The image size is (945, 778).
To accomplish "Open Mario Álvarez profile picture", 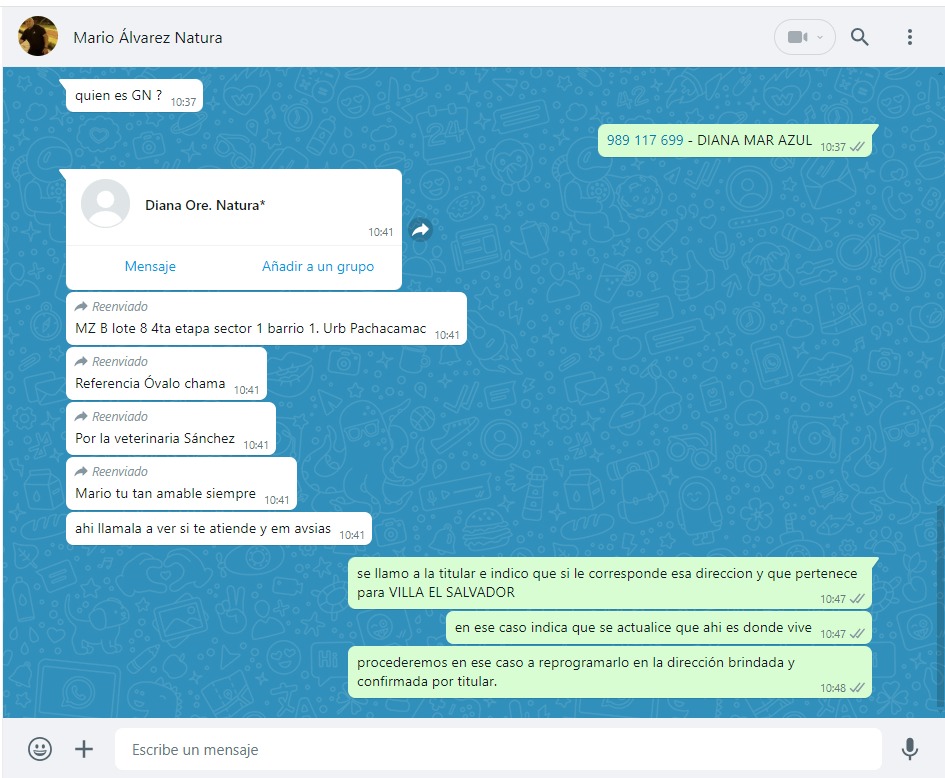I will 38,37.
